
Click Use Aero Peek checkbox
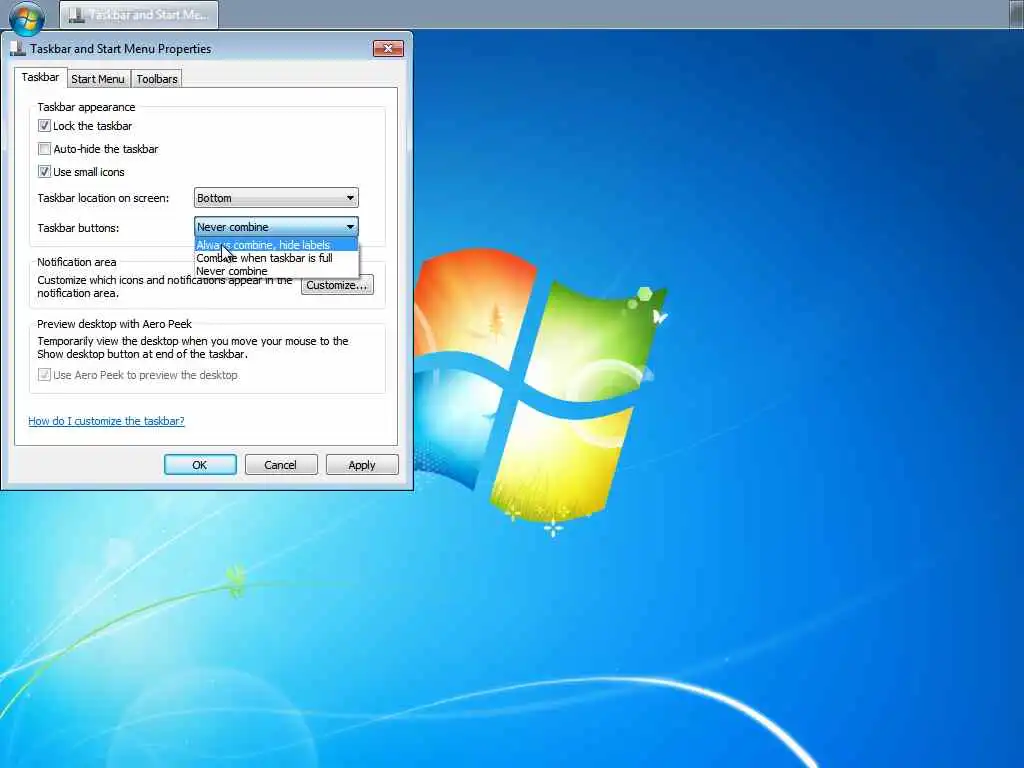coord(44,375)
